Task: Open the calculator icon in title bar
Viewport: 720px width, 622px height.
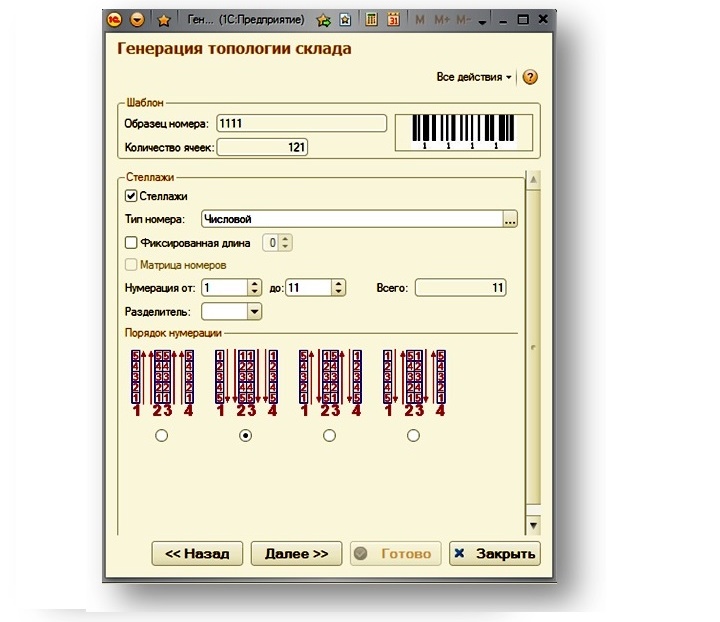Action: 371,19
